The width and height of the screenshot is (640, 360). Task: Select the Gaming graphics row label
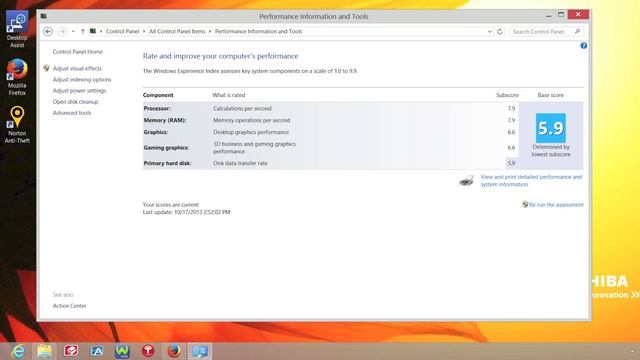click(166, 148)
